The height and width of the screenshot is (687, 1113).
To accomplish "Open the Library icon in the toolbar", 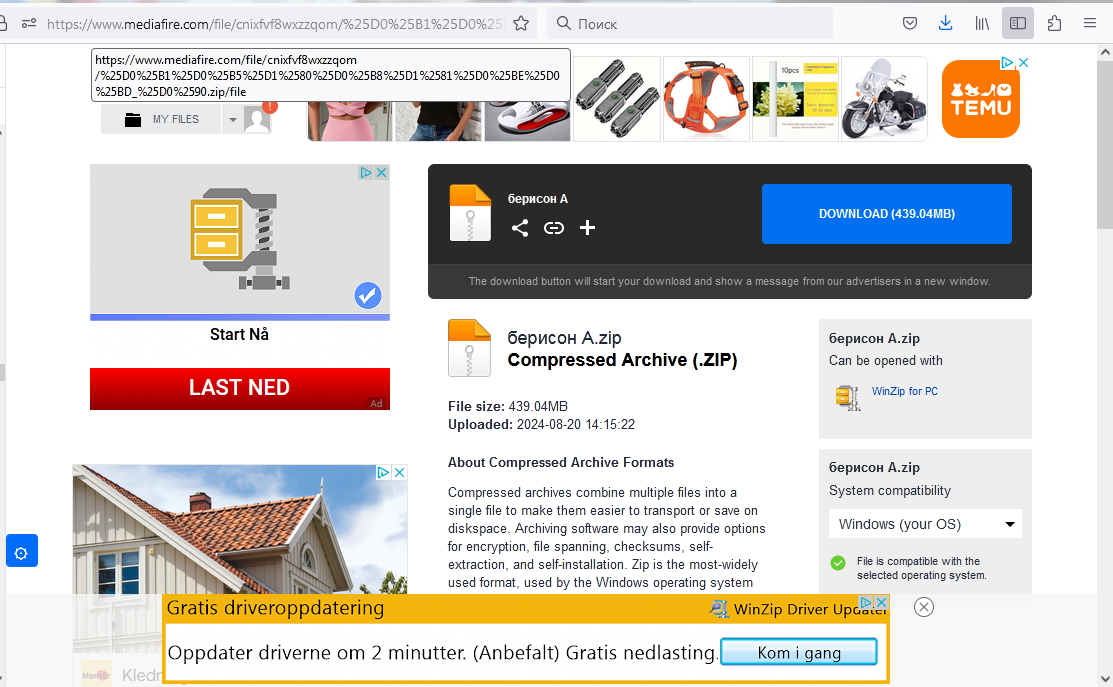I will tap(982, 23).
